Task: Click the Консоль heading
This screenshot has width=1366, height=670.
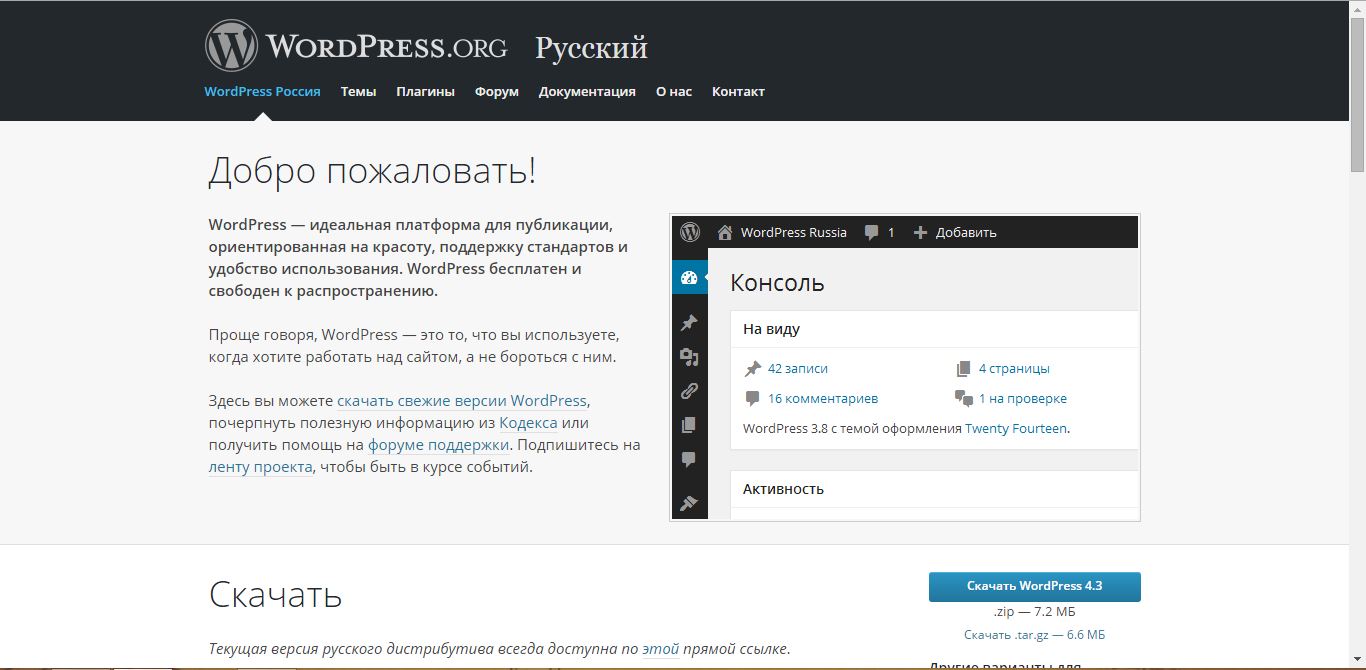Action: 778,283
